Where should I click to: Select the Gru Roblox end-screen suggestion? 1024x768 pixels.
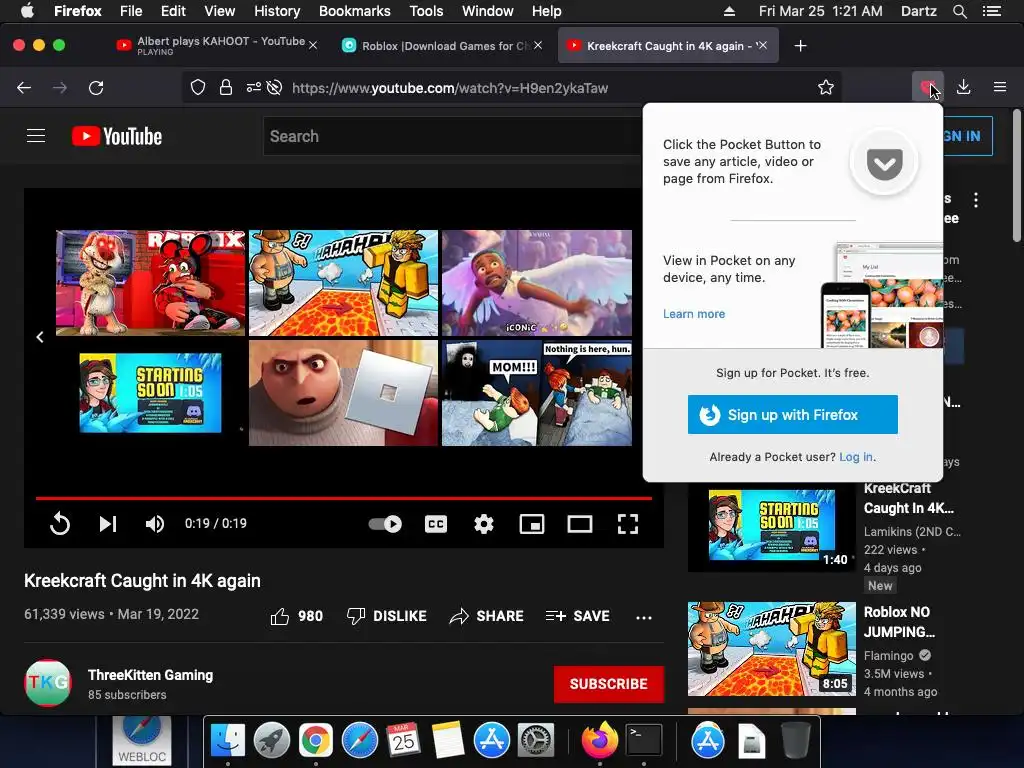[343, 393]
